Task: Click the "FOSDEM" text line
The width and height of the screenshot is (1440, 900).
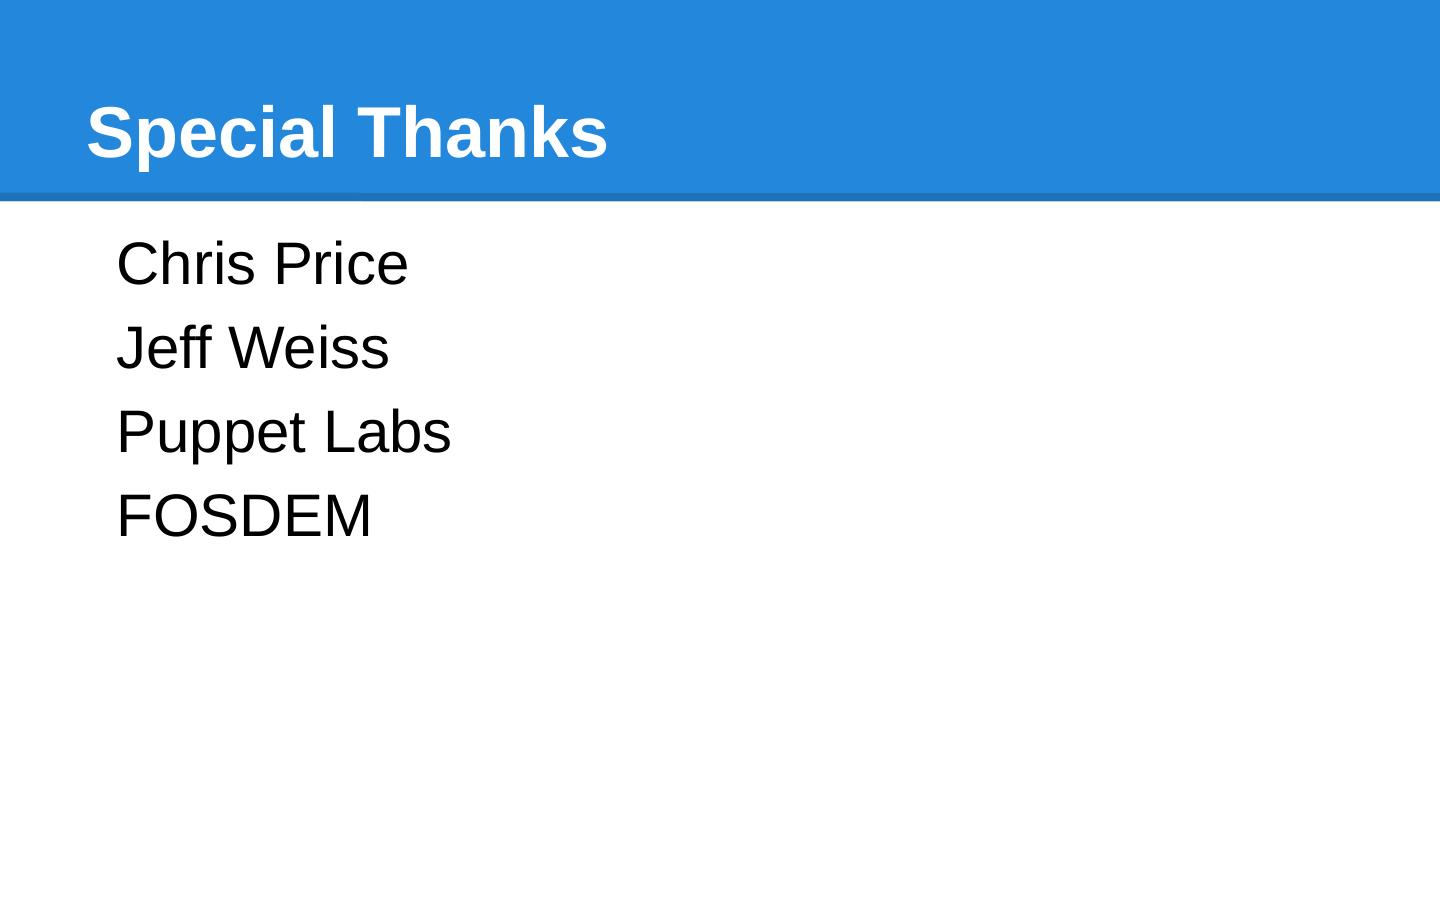Action: [244, 516]
